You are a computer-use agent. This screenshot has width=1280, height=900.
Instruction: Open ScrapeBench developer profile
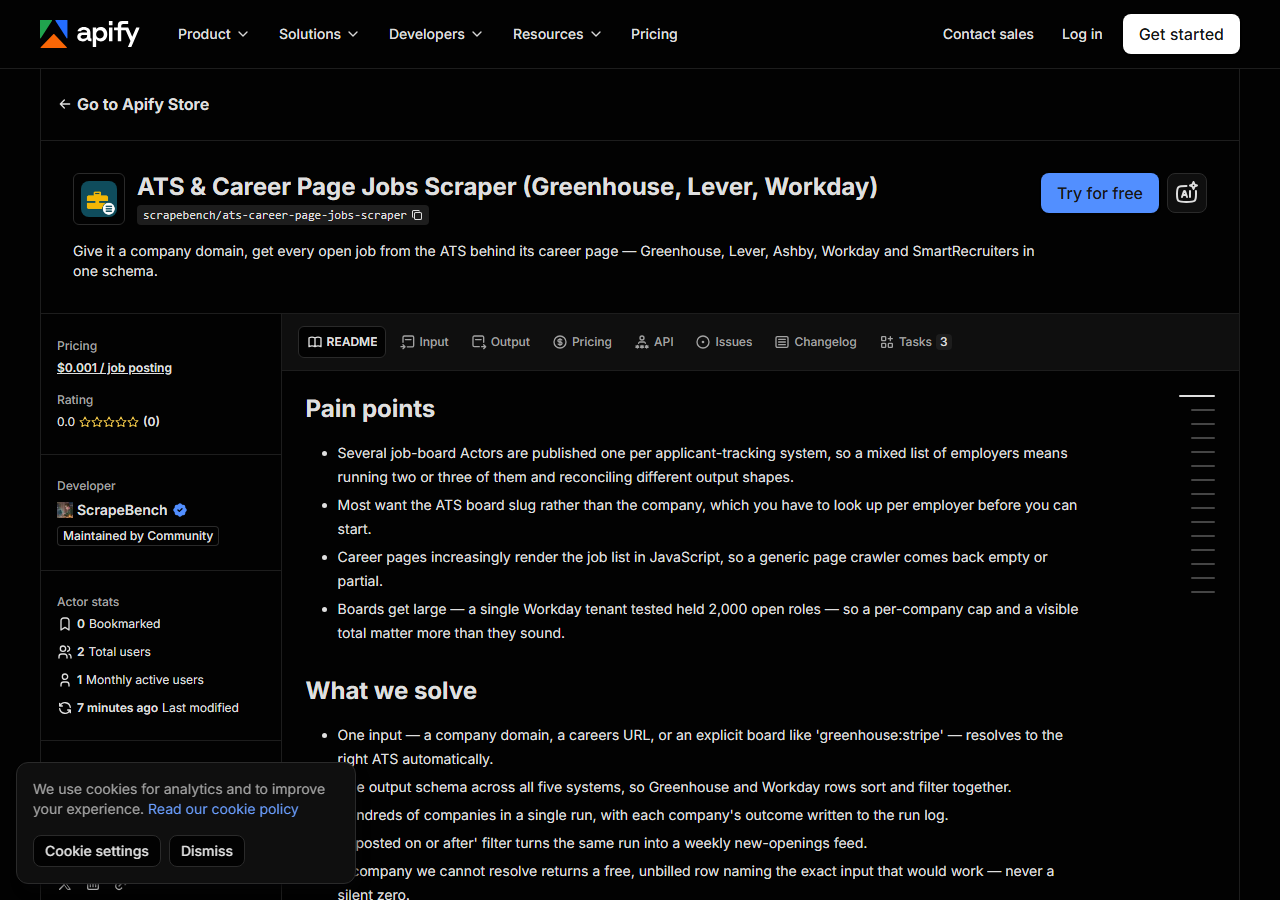(x=122, y=510)
